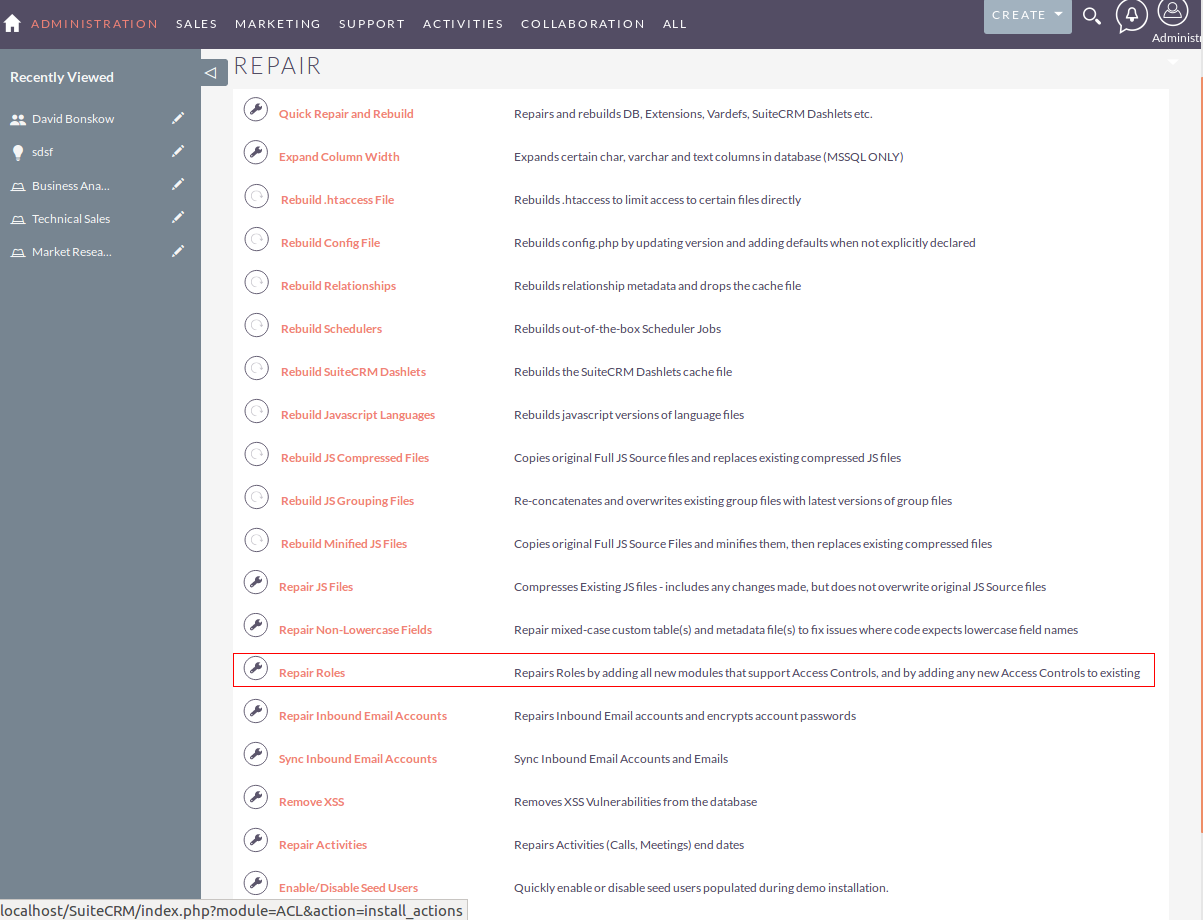This screenshot has width=1203, height=920.
Task: Open the search magnifier icon
Action: tap(1092, 16)
